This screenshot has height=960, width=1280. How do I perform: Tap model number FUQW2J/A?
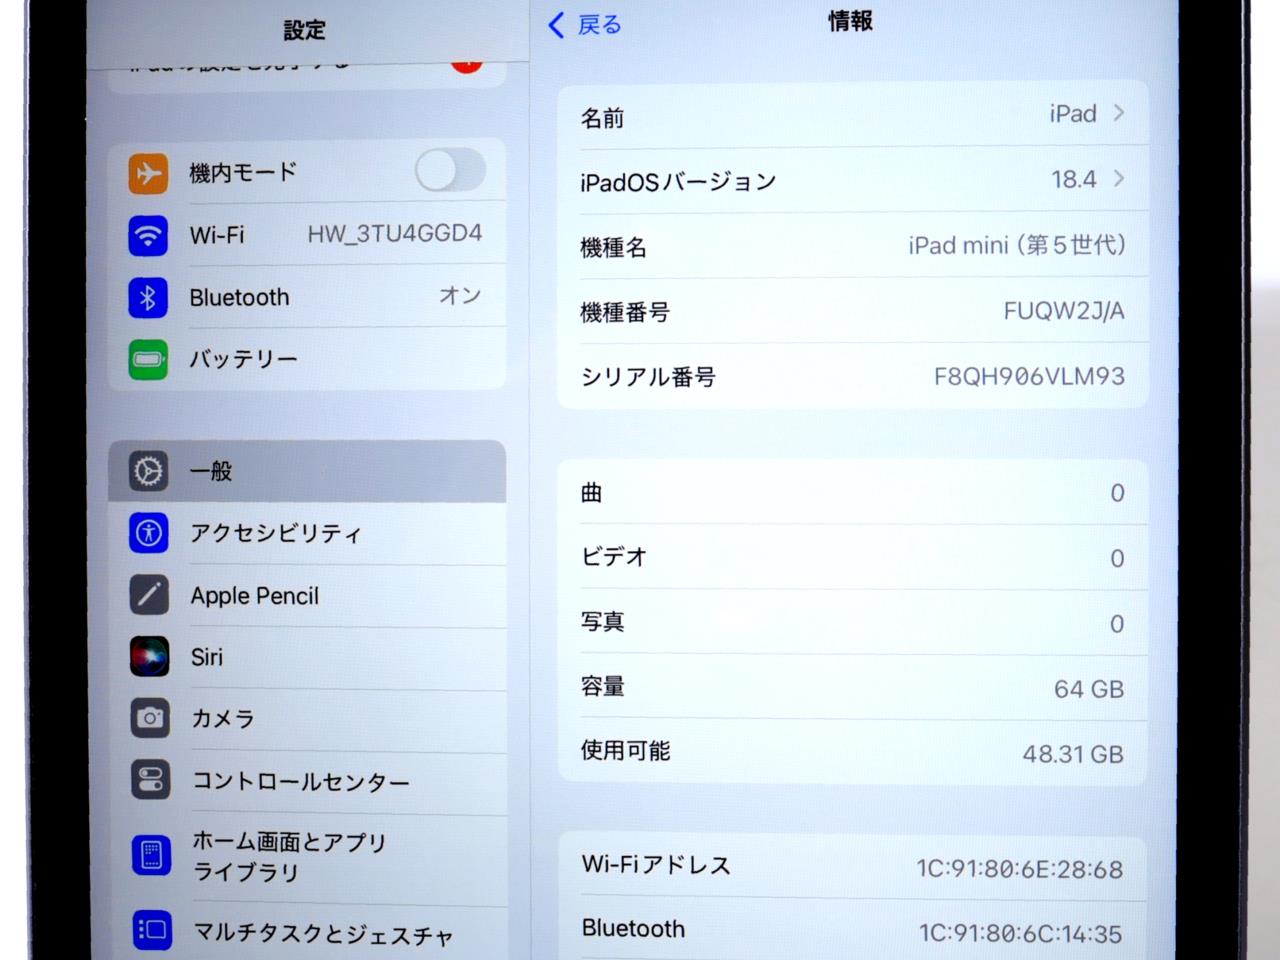point(1064,311)
